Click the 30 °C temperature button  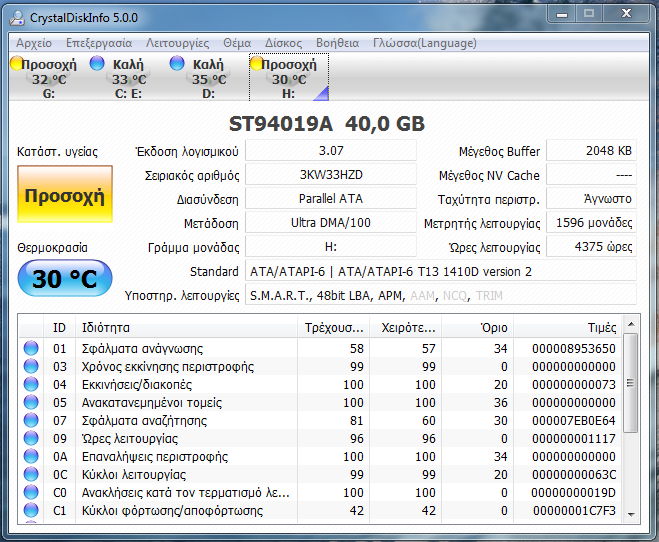click(65, 278)
